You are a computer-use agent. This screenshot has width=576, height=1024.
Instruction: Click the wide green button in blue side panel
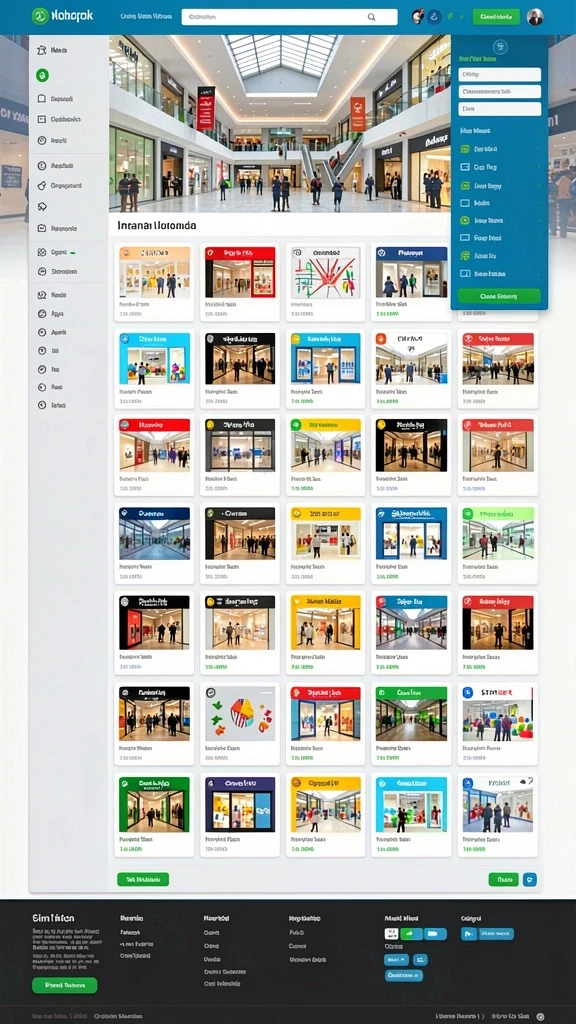500,296
